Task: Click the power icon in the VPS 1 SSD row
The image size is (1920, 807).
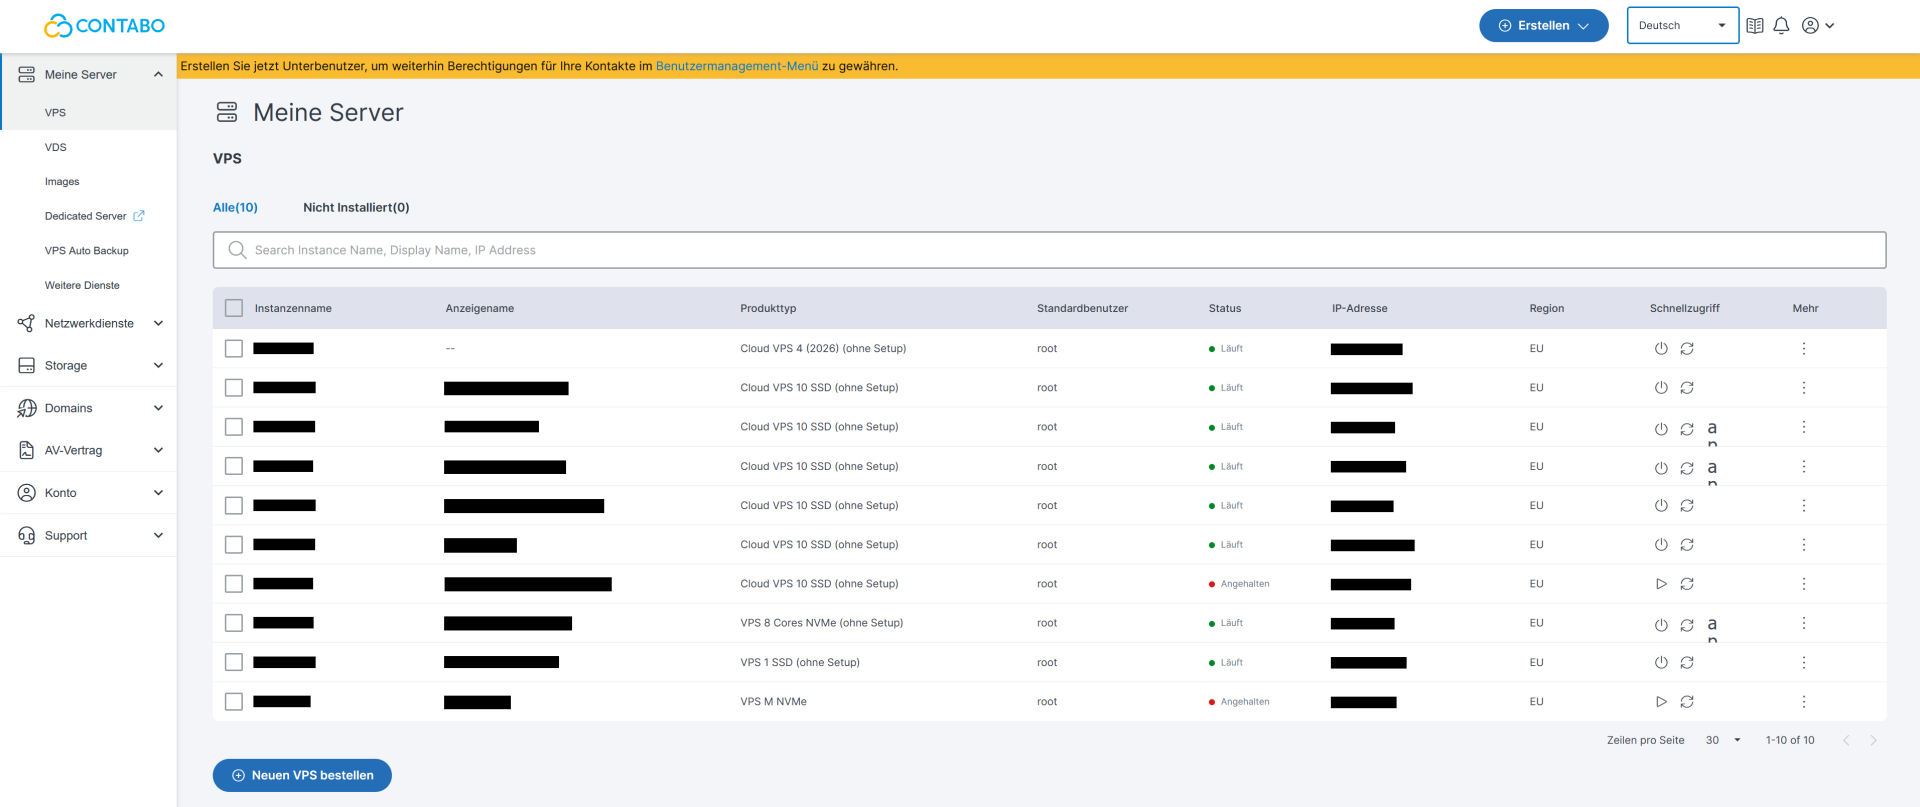Action: (x=1661, y=663)
